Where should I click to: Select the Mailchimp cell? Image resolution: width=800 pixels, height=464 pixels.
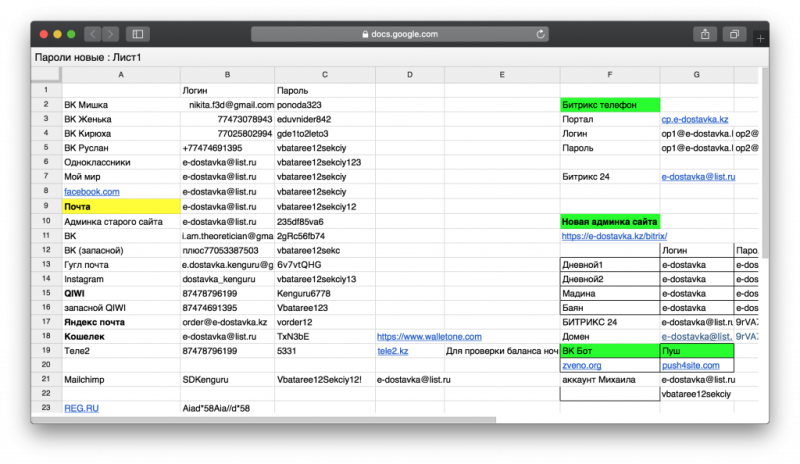[x=121, y=379]
